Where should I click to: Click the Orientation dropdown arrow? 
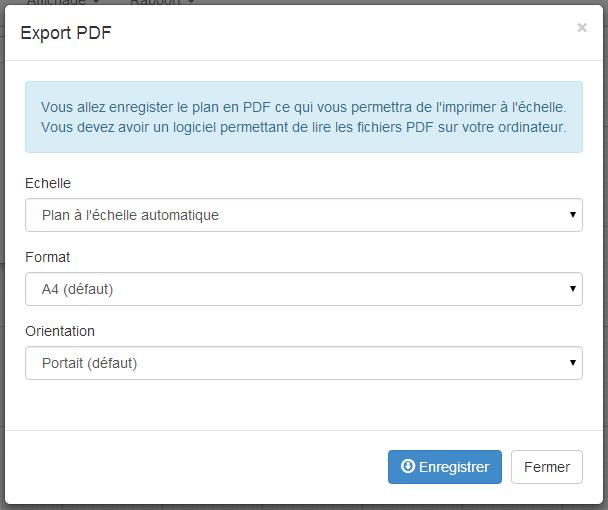click(x=573, y=363)
